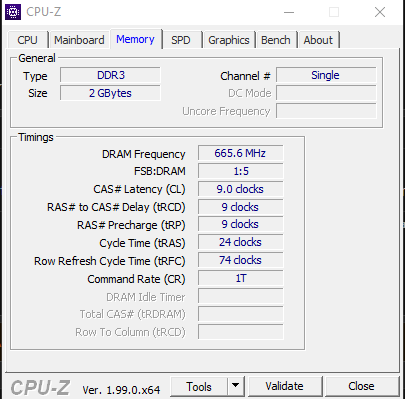Screen dimensions: 405x399
Task: Minimize the CPU-Z window
Action: [x=289, y=12]
